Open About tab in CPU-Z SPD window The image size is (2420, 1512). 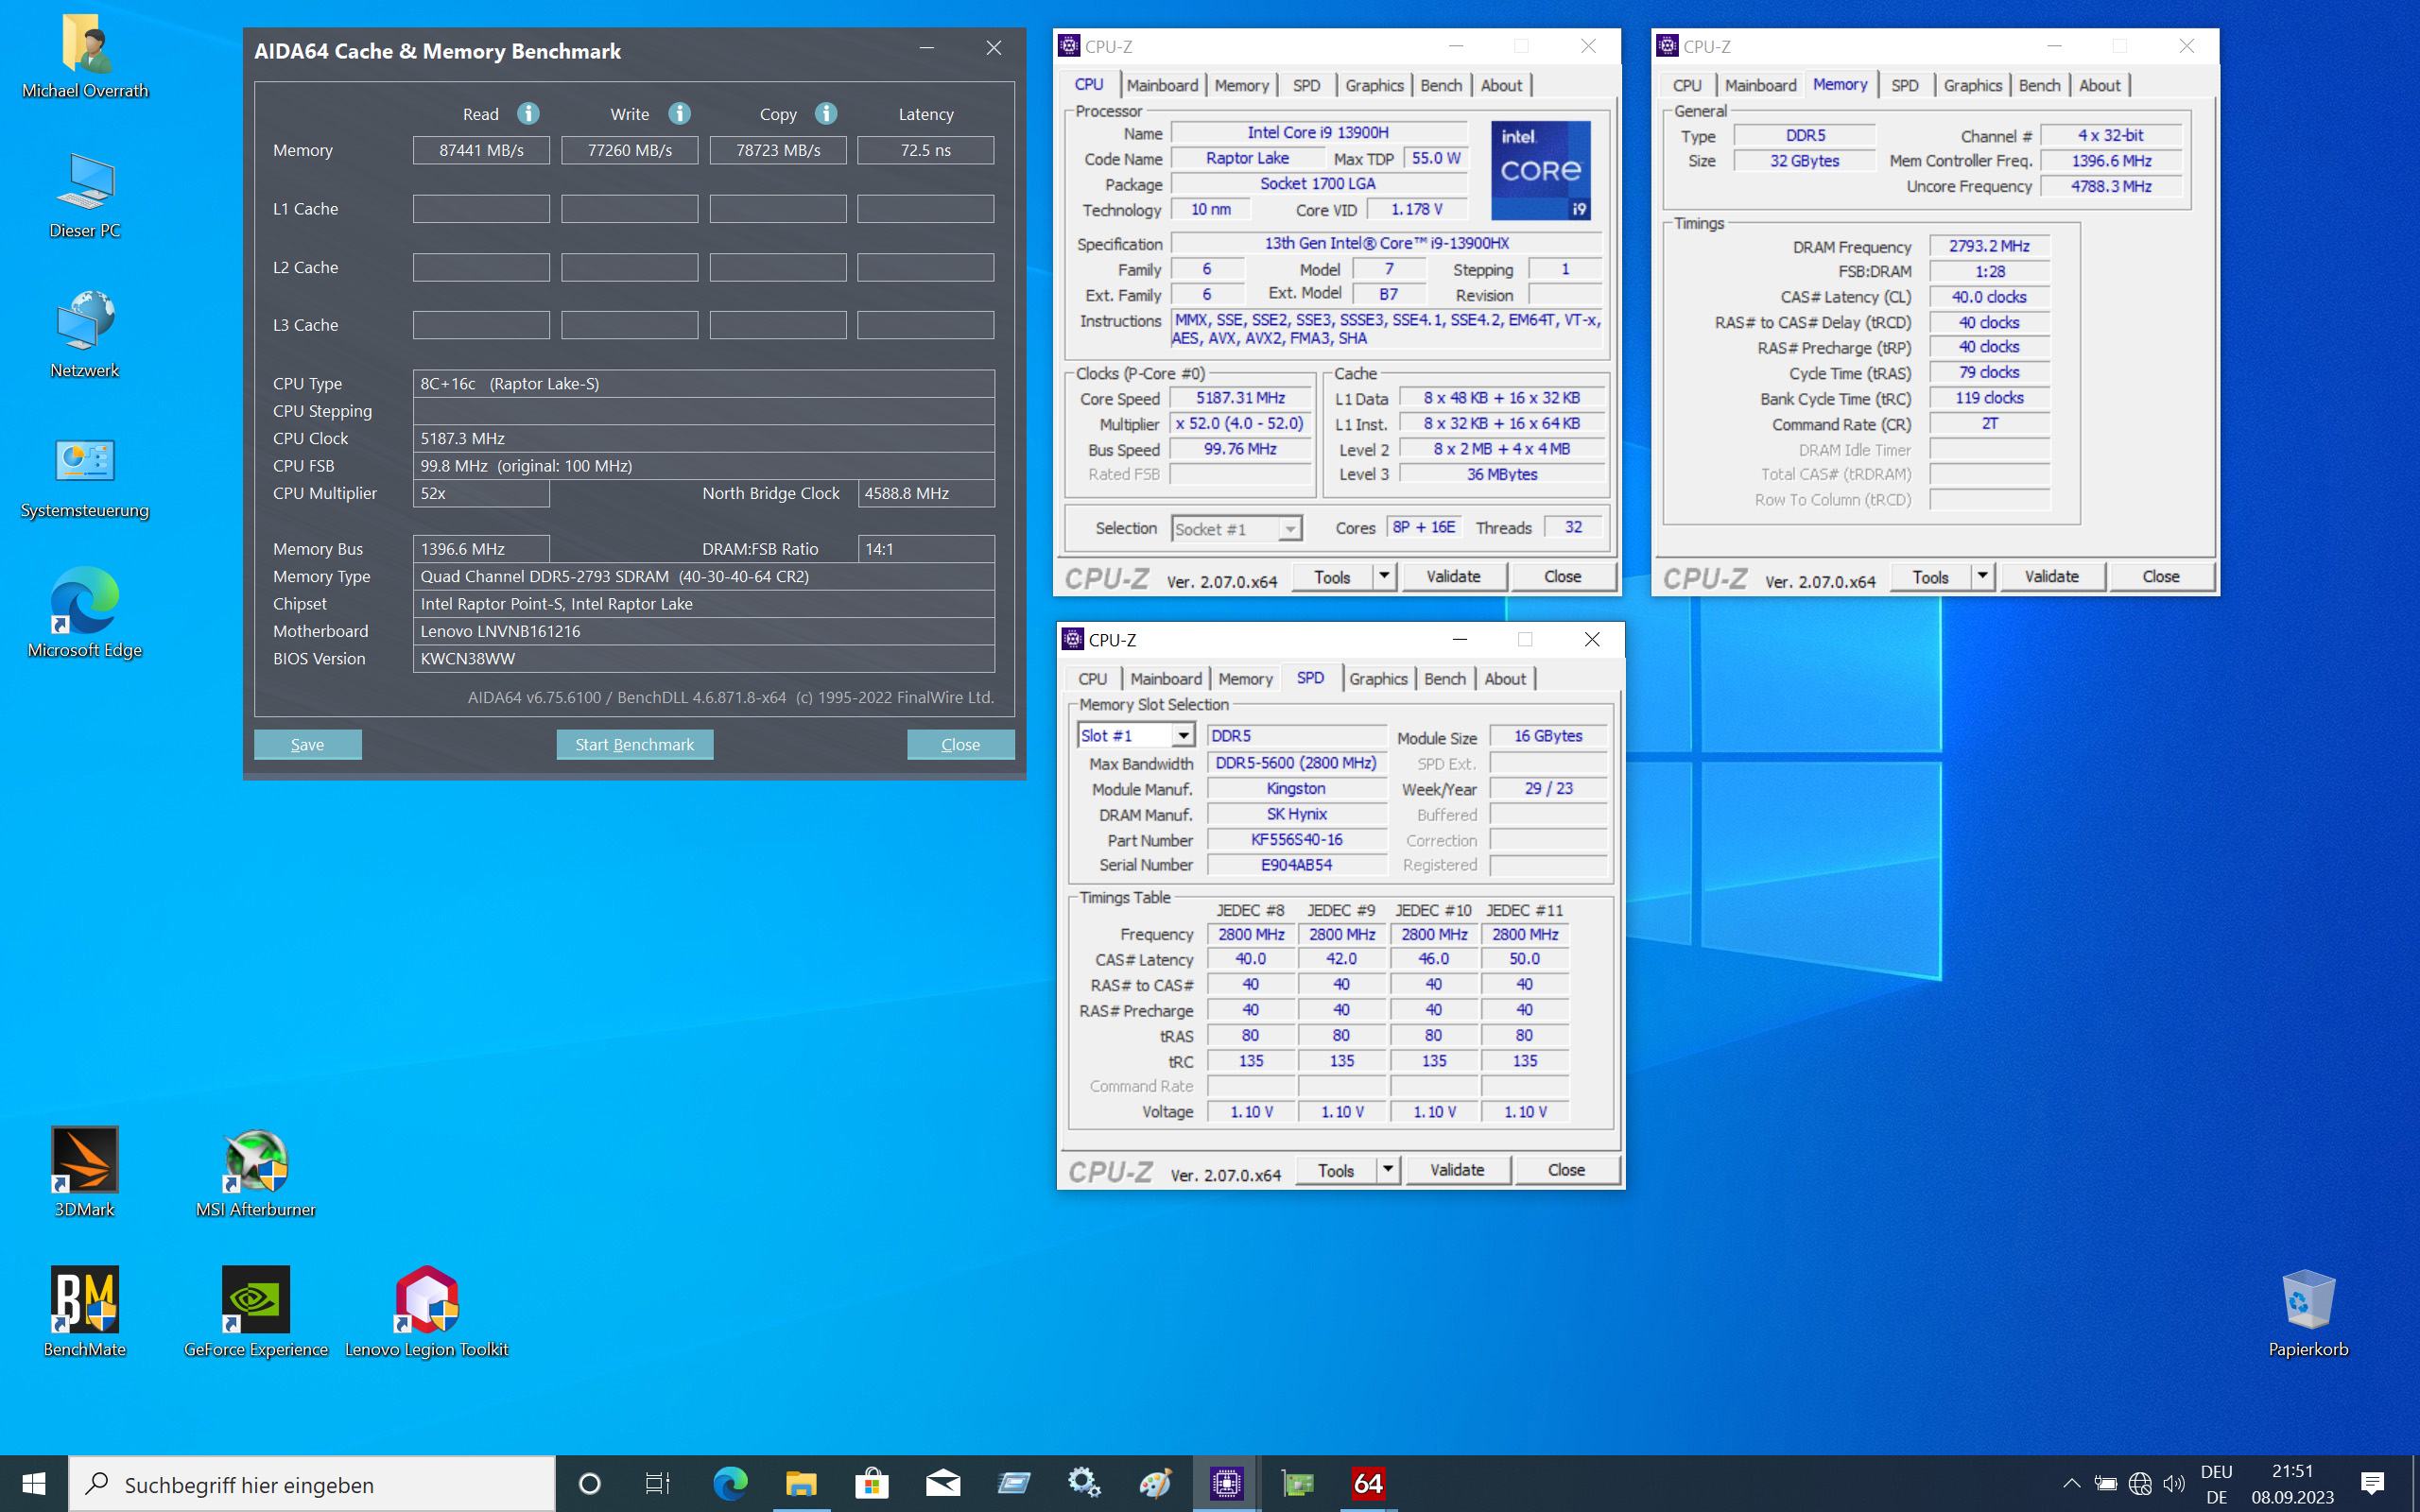1505,679
